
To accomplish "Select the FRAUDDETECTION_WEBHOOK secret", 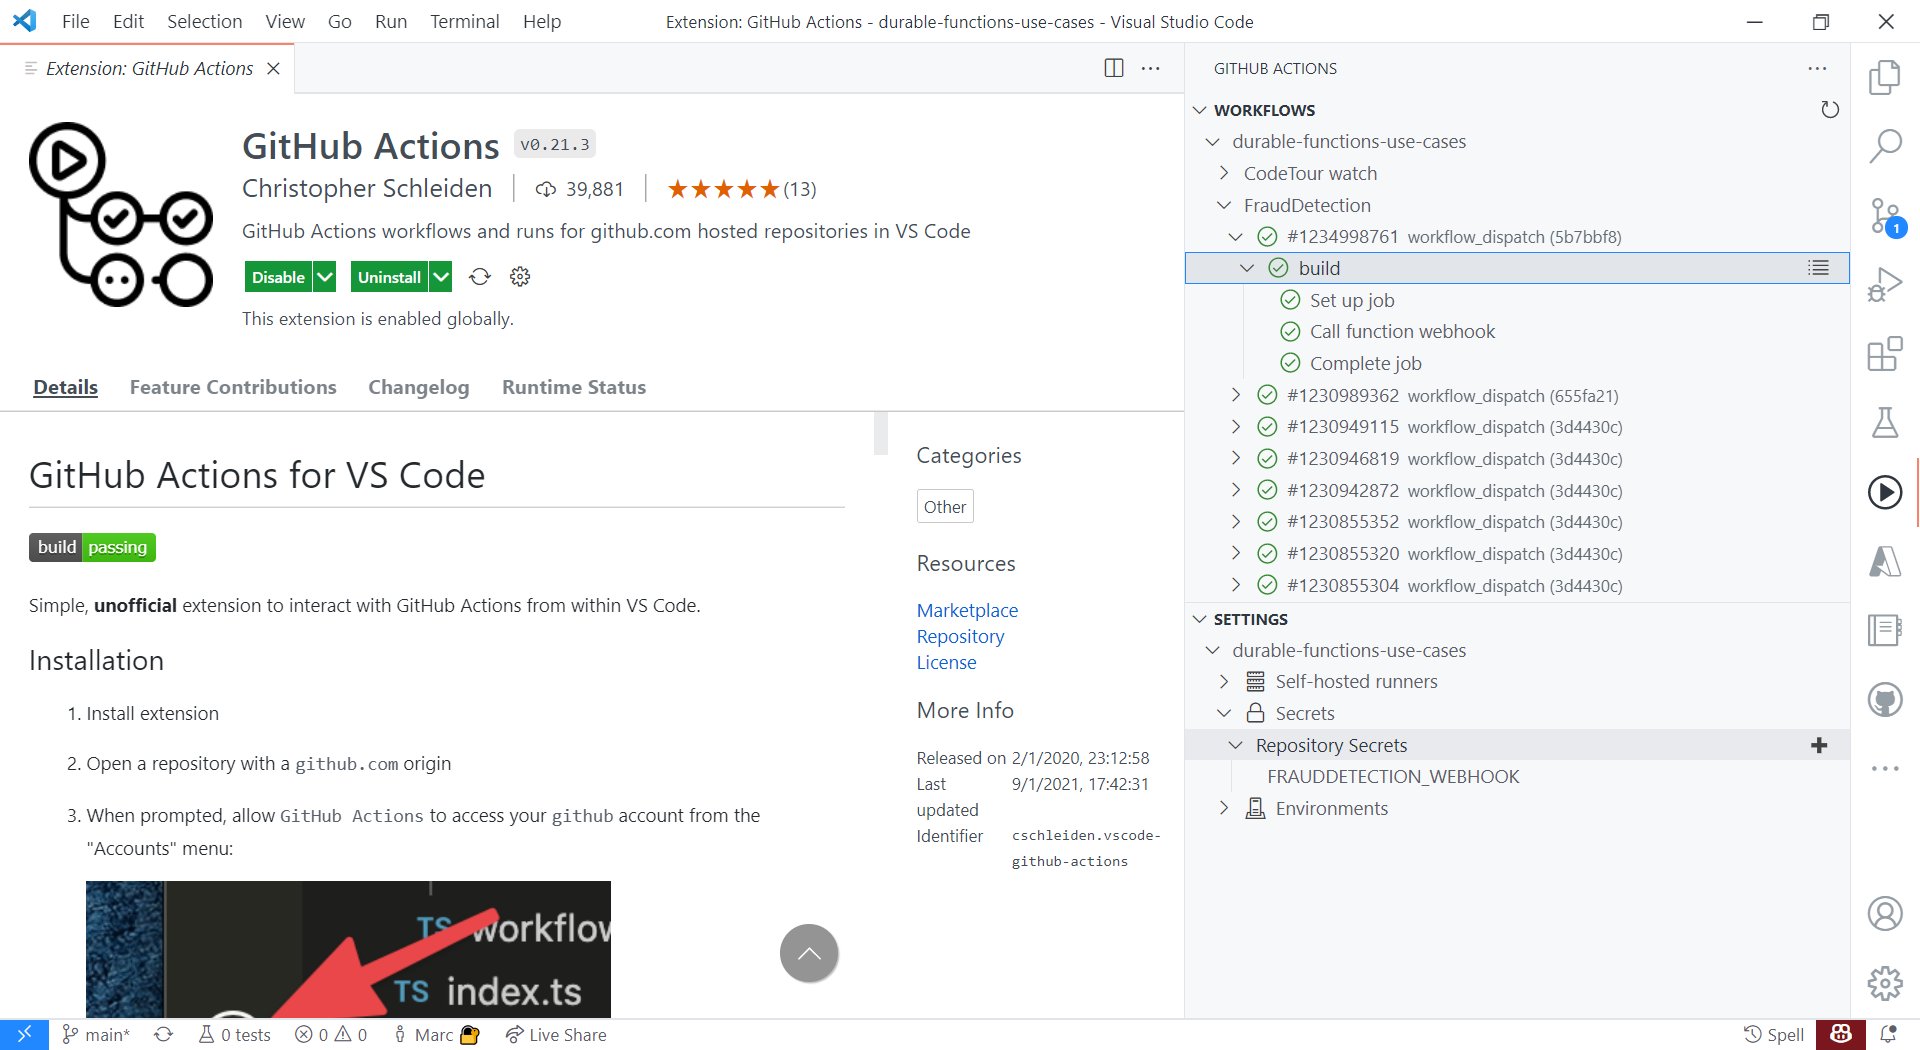I will click(x=1393, y=776).
